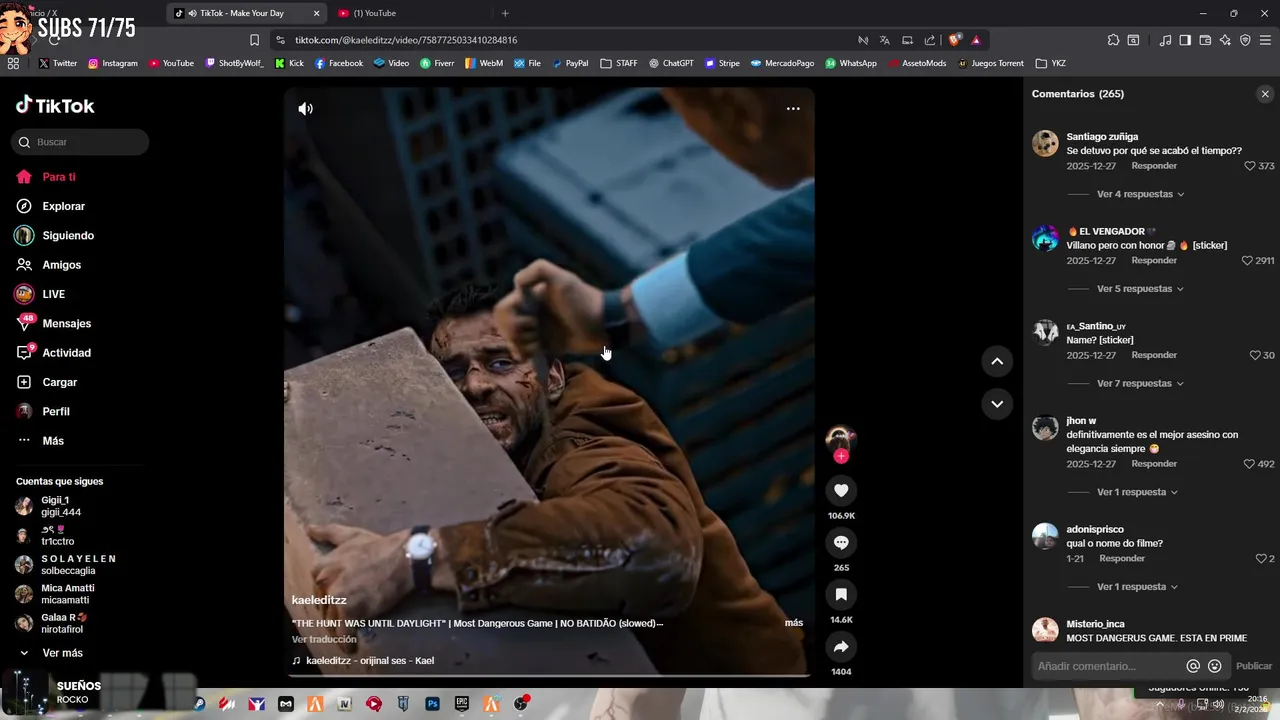Go to the next video arrow
The image size is (1280, 720).
click(997, 404)
